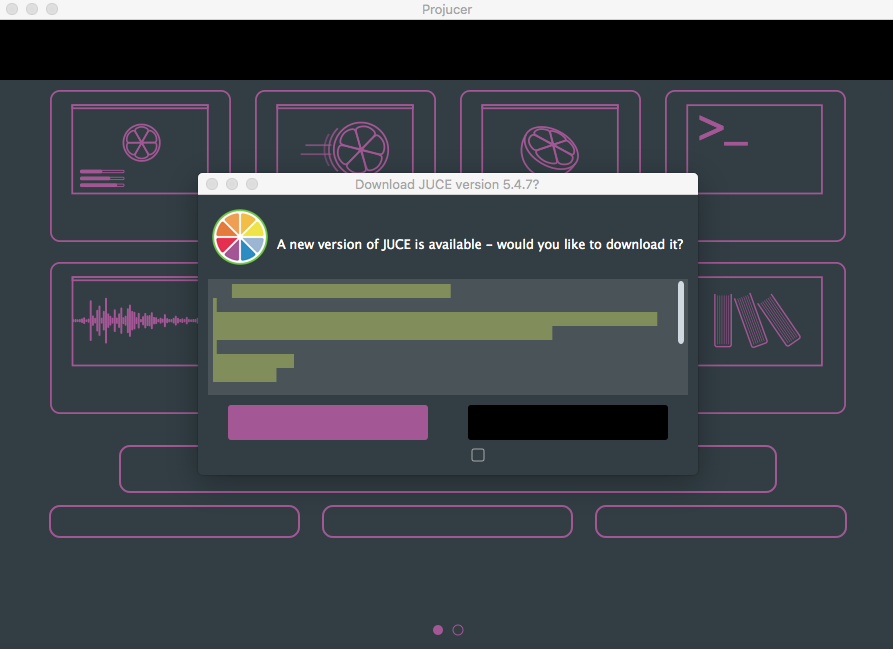Click the left outlined button in Projucer bottom row

click(x=174, y=521)
